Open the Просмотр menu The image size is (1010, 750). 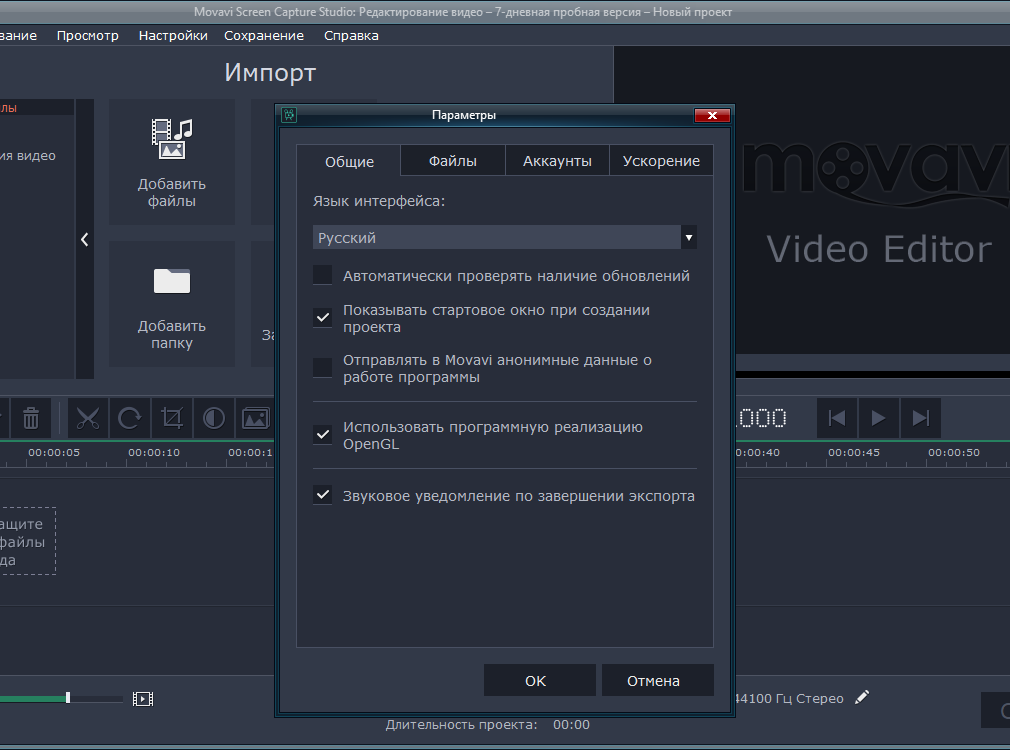pos(88,35)
